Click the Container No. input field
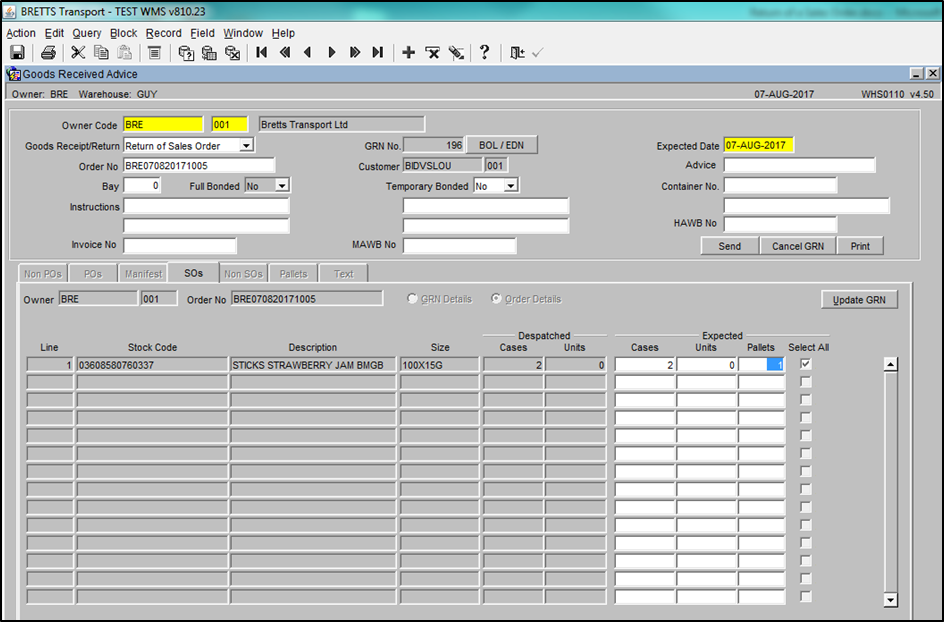Viewport: 944px width, 622px height. pos(780,185)
